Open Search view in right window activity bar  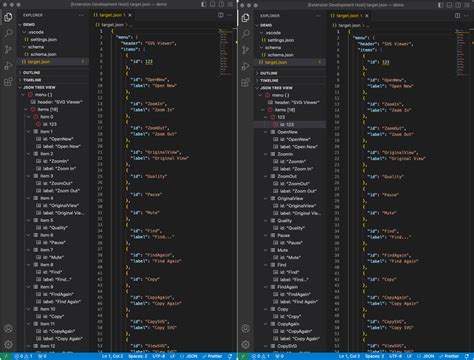246,34
